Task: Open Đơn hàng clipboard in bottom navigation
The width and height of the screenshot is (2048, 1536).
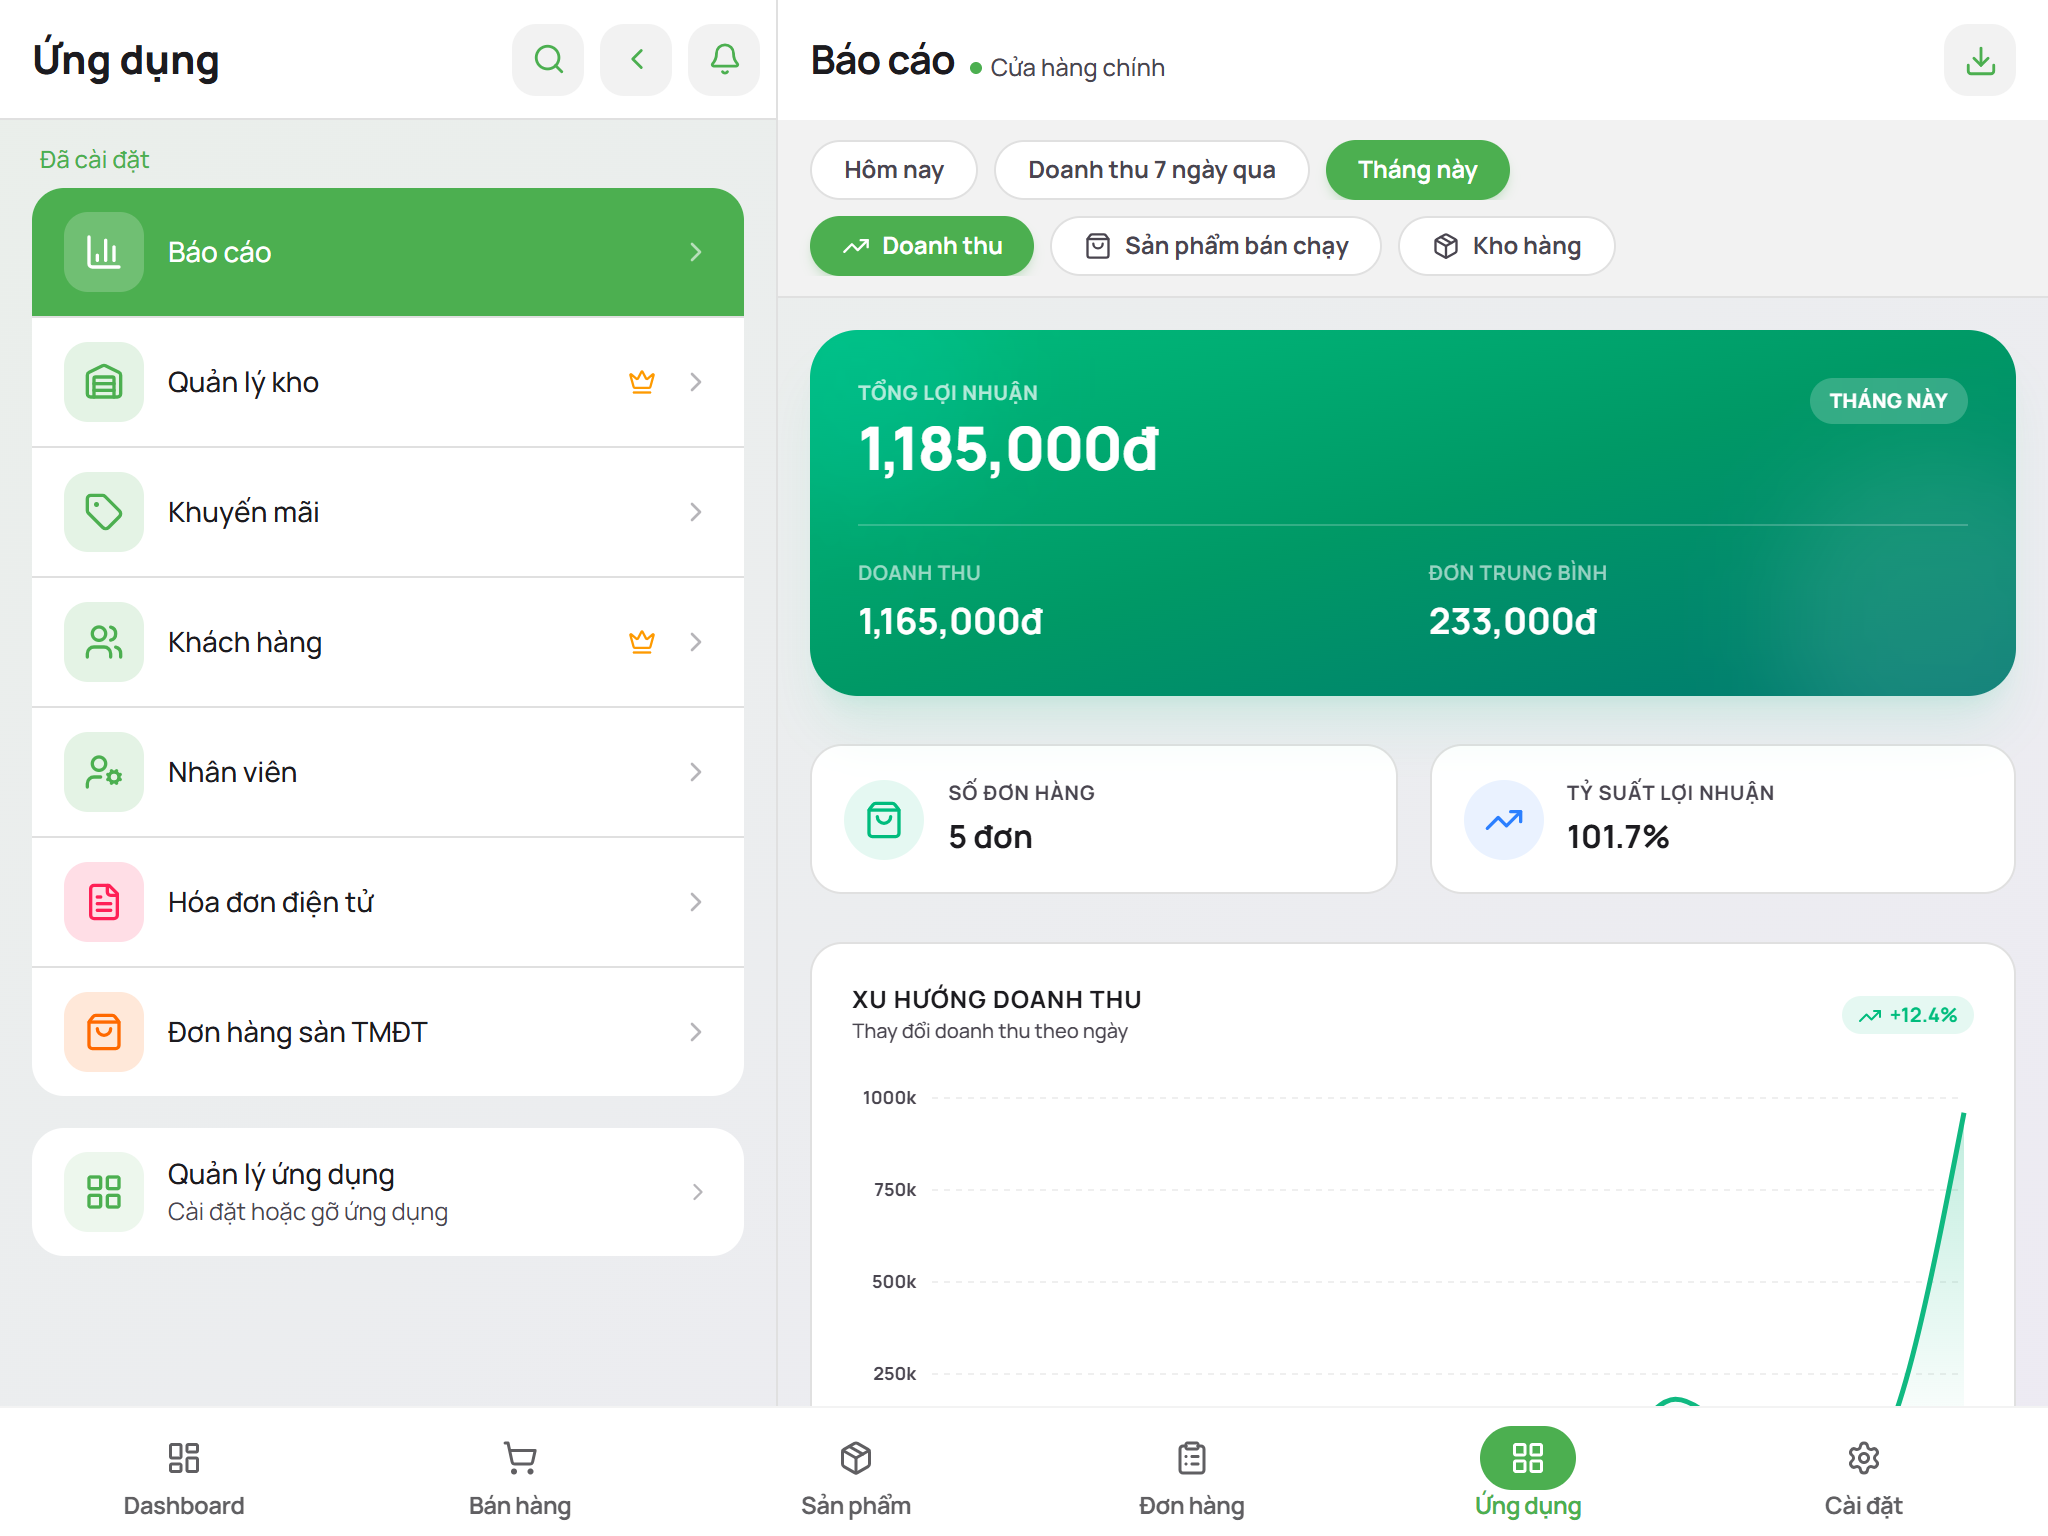Action: pyautogui.click(x=1192, y=1478)
